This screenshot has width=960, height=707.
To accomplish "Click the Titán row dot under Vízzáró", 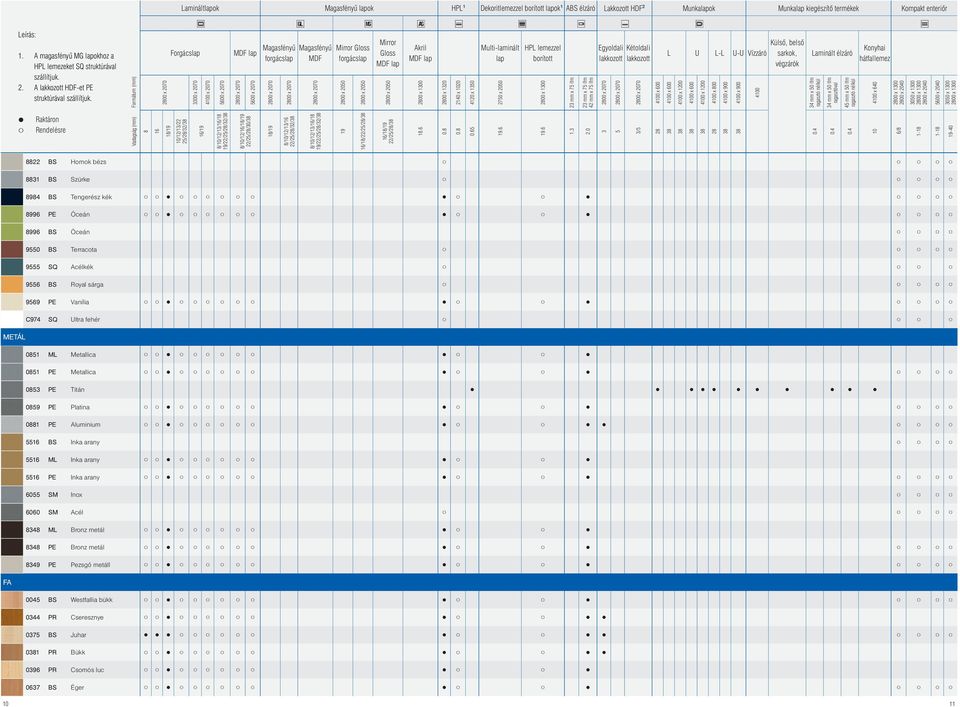I will [x=757, y=389].
